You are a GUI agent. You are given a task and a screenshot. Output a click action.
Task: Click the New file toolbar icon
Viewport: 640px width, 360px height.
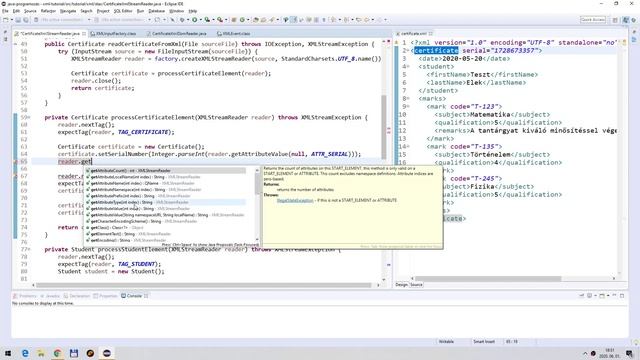(x=6, y=20)
